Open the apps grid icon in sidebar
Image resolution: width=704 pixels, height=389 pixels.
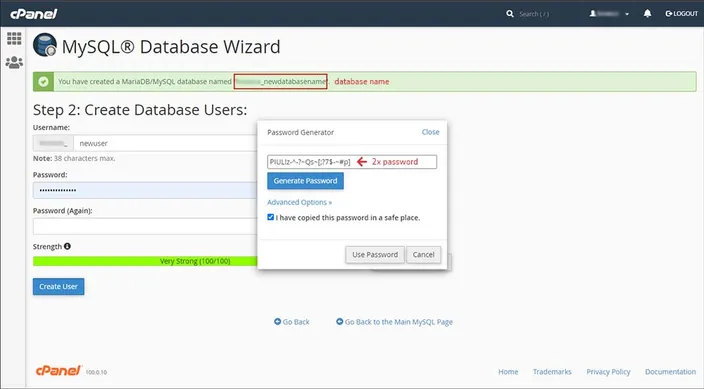[14, 39]
